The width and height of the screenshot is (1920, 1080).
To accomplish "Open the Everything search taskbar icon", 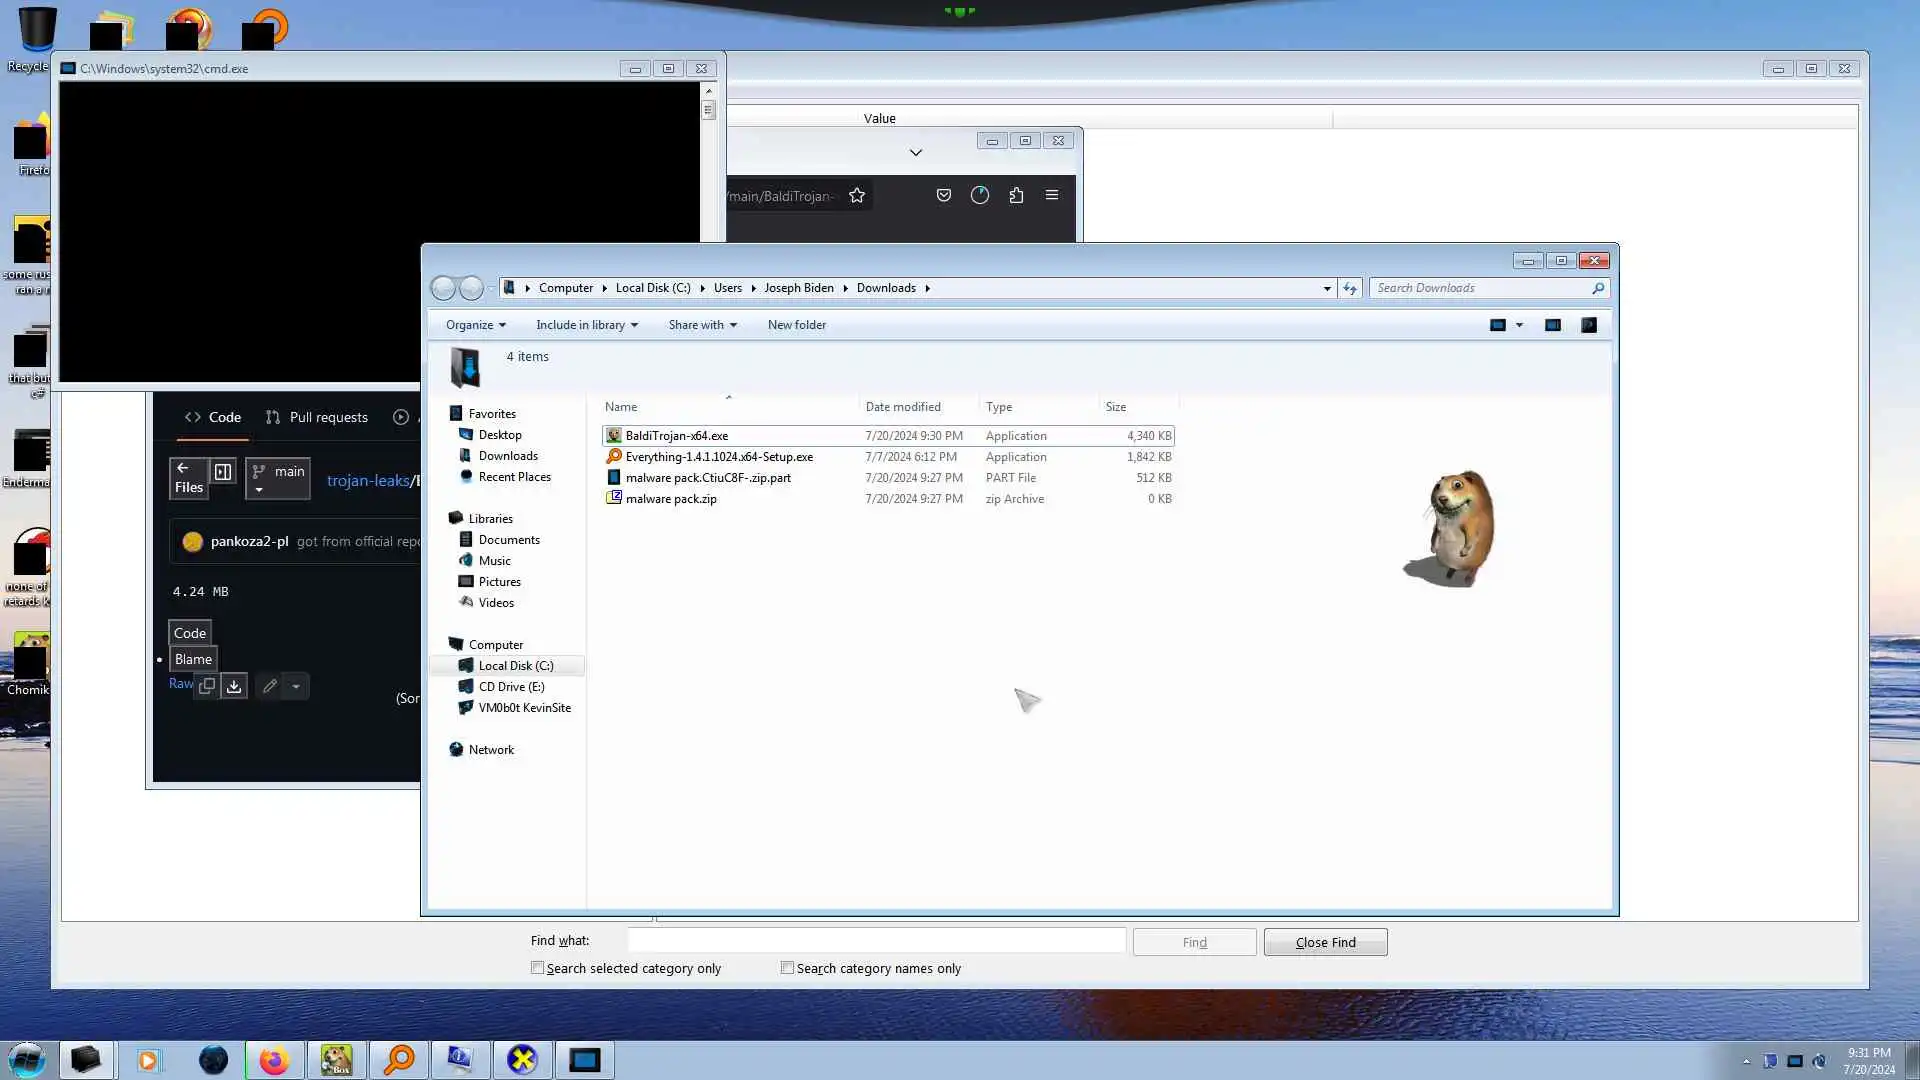I will [399, 1060].
